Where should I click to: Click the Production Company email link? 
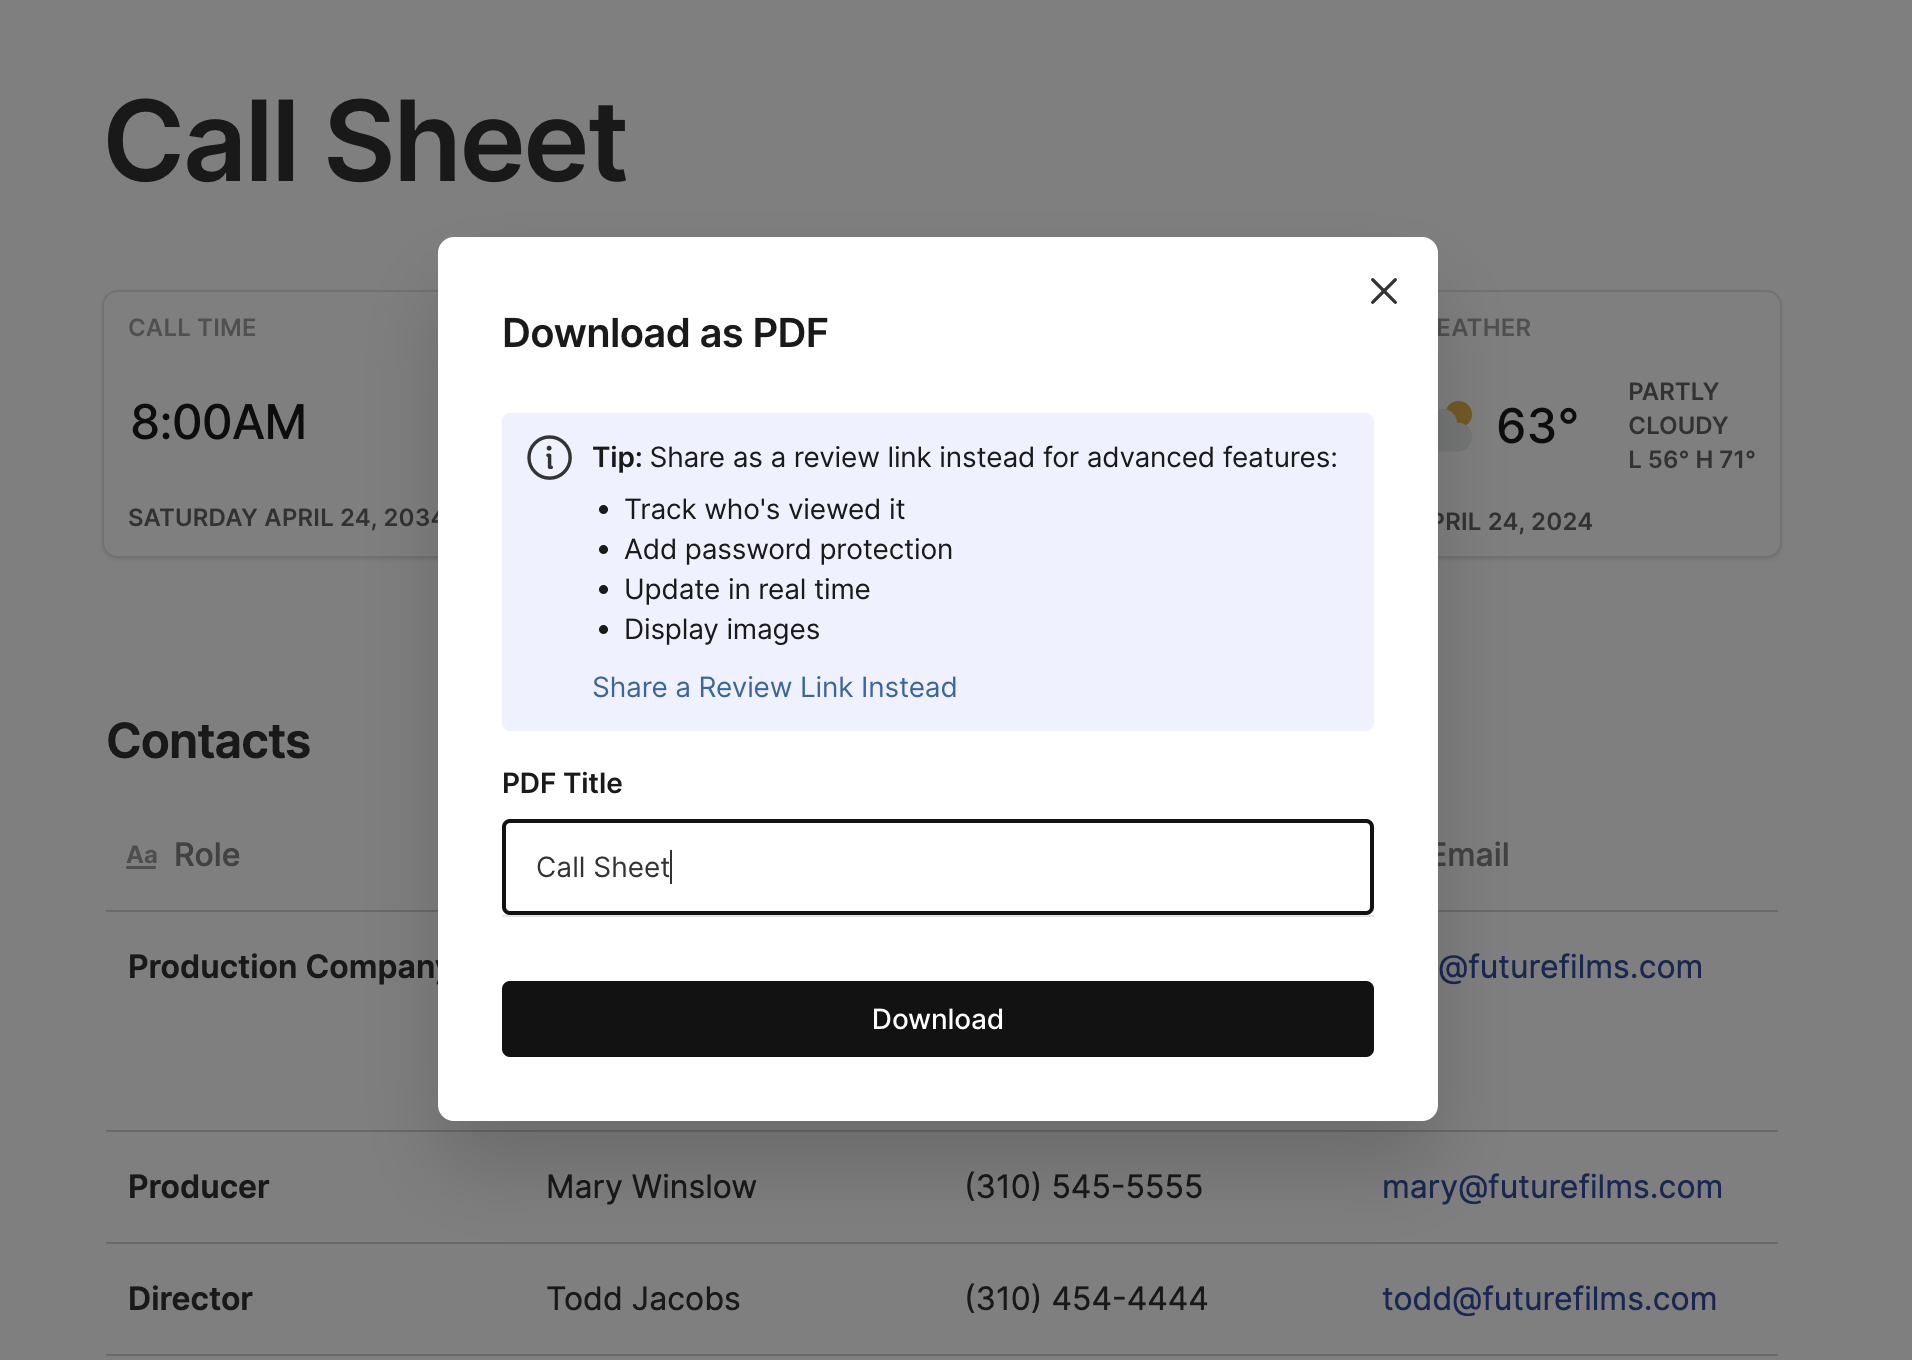[x=1569, y=967]
